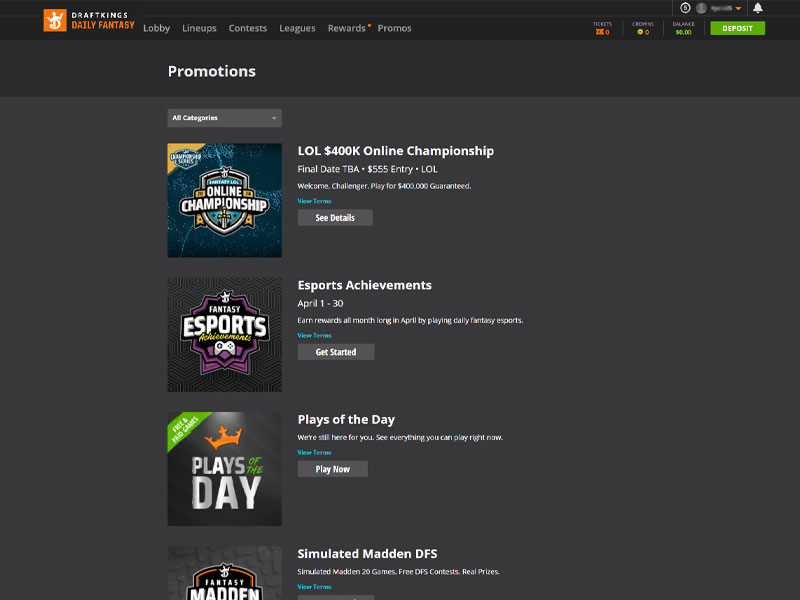This screenshot has height=600, width=800.
Task: Click the user avatar icon
Action: click(x=702, y=8)
